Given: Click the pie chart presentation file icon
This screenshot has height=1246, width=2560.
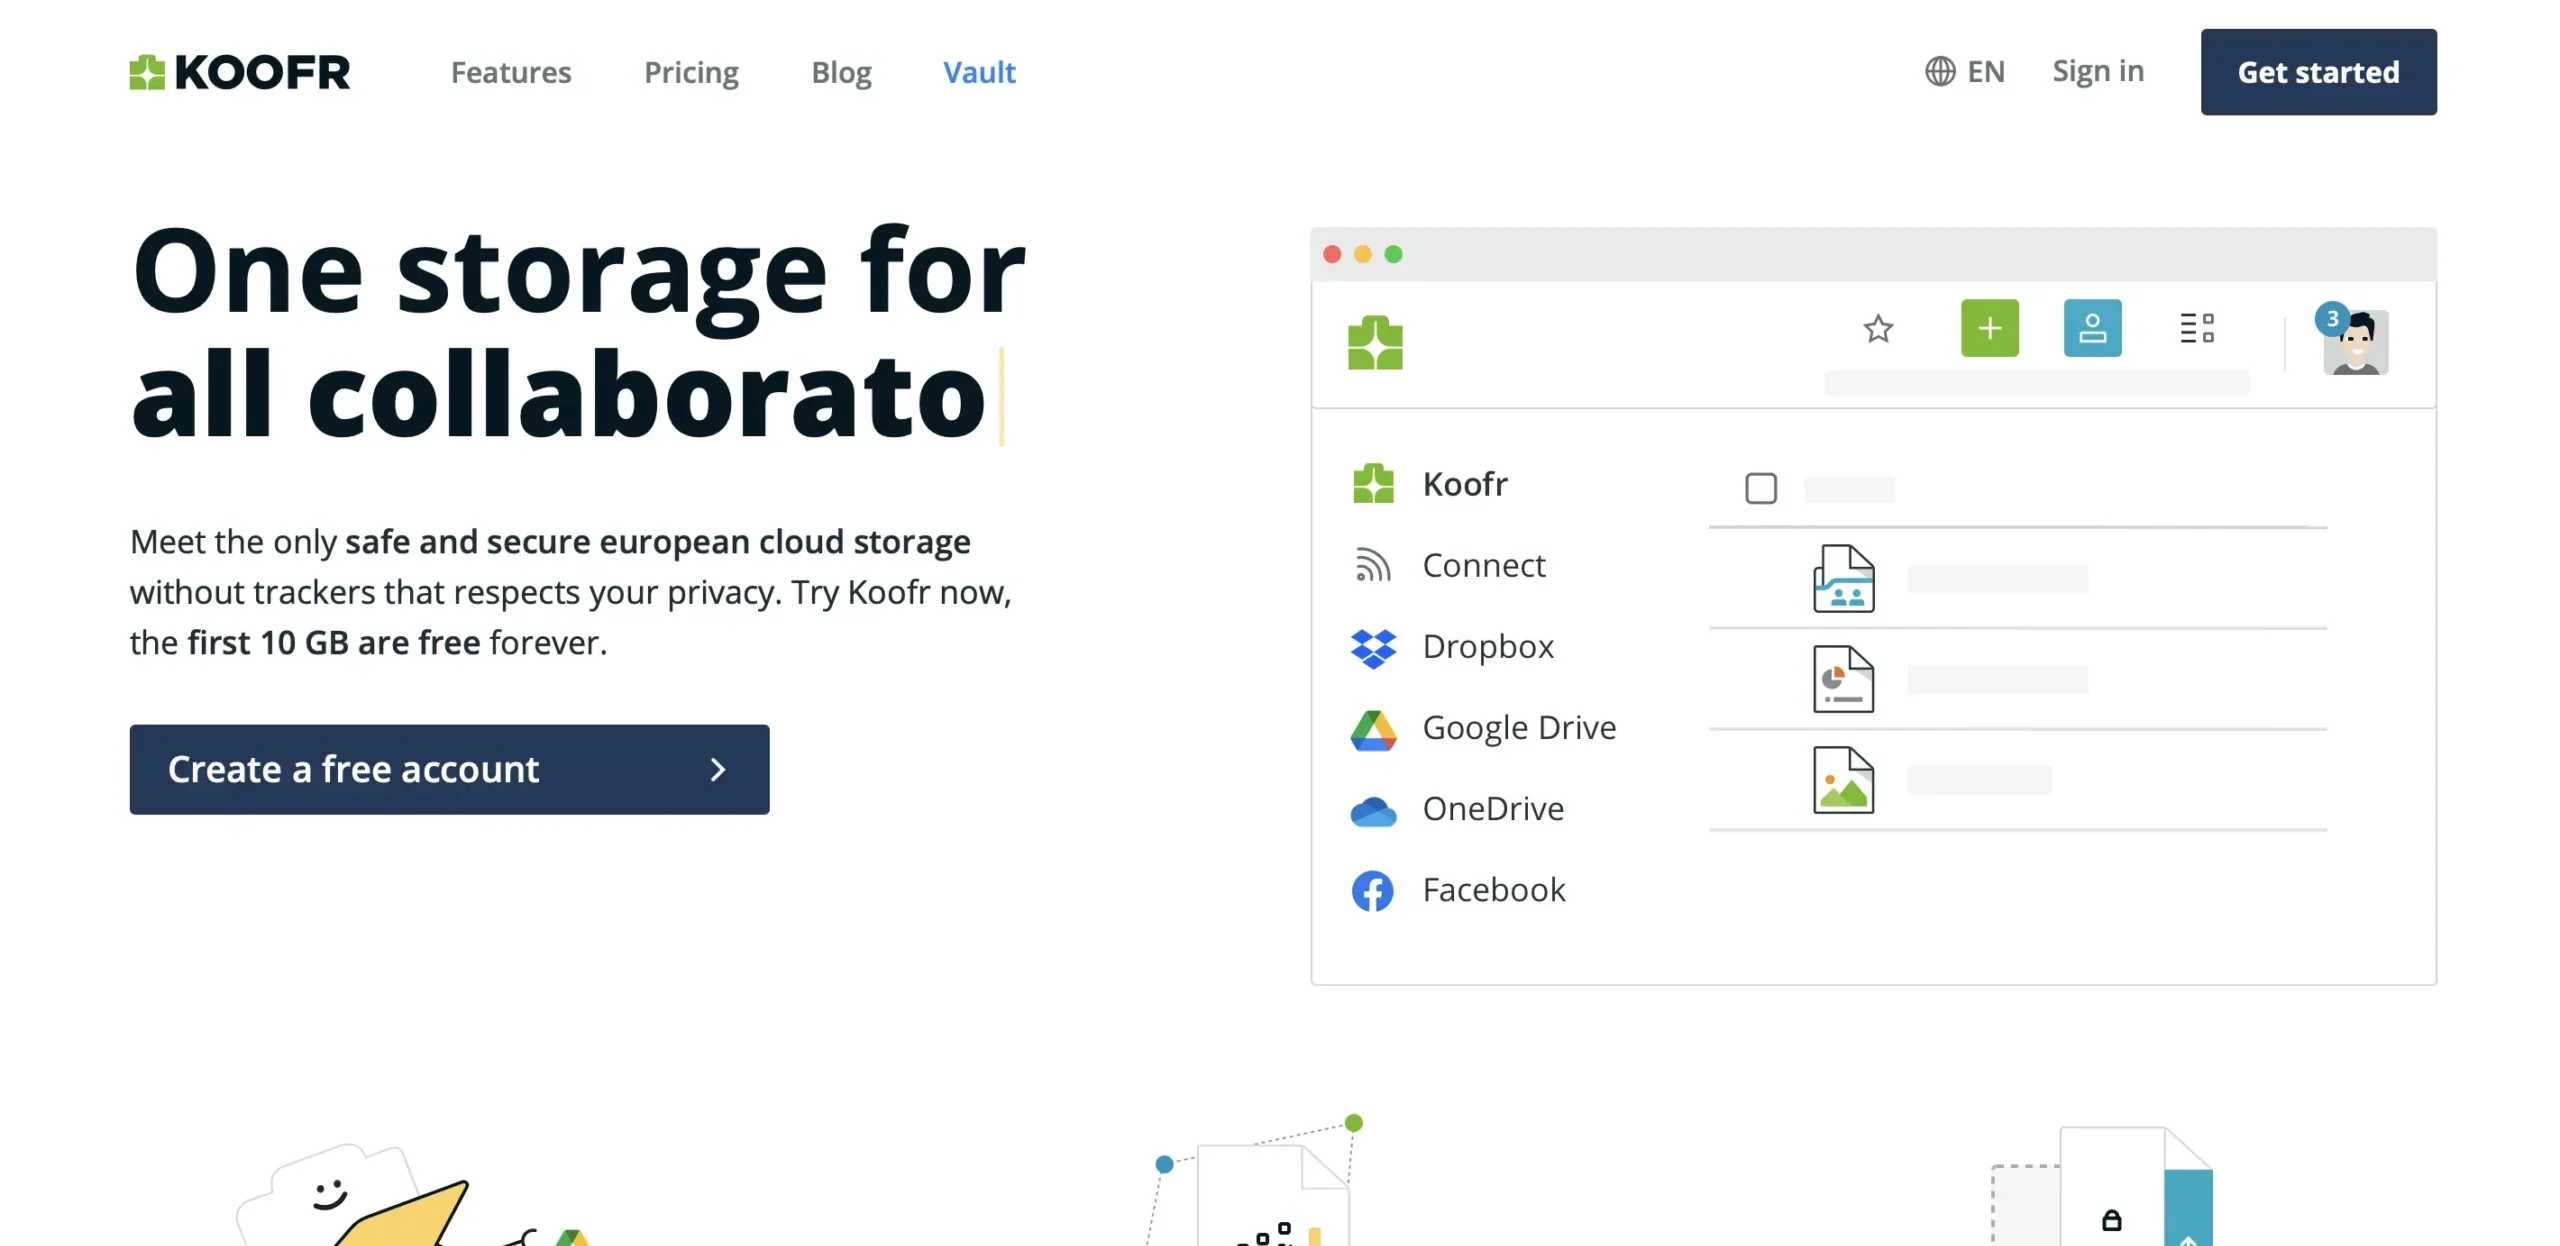Looking at the screenshot, I should click(1843, 679).
